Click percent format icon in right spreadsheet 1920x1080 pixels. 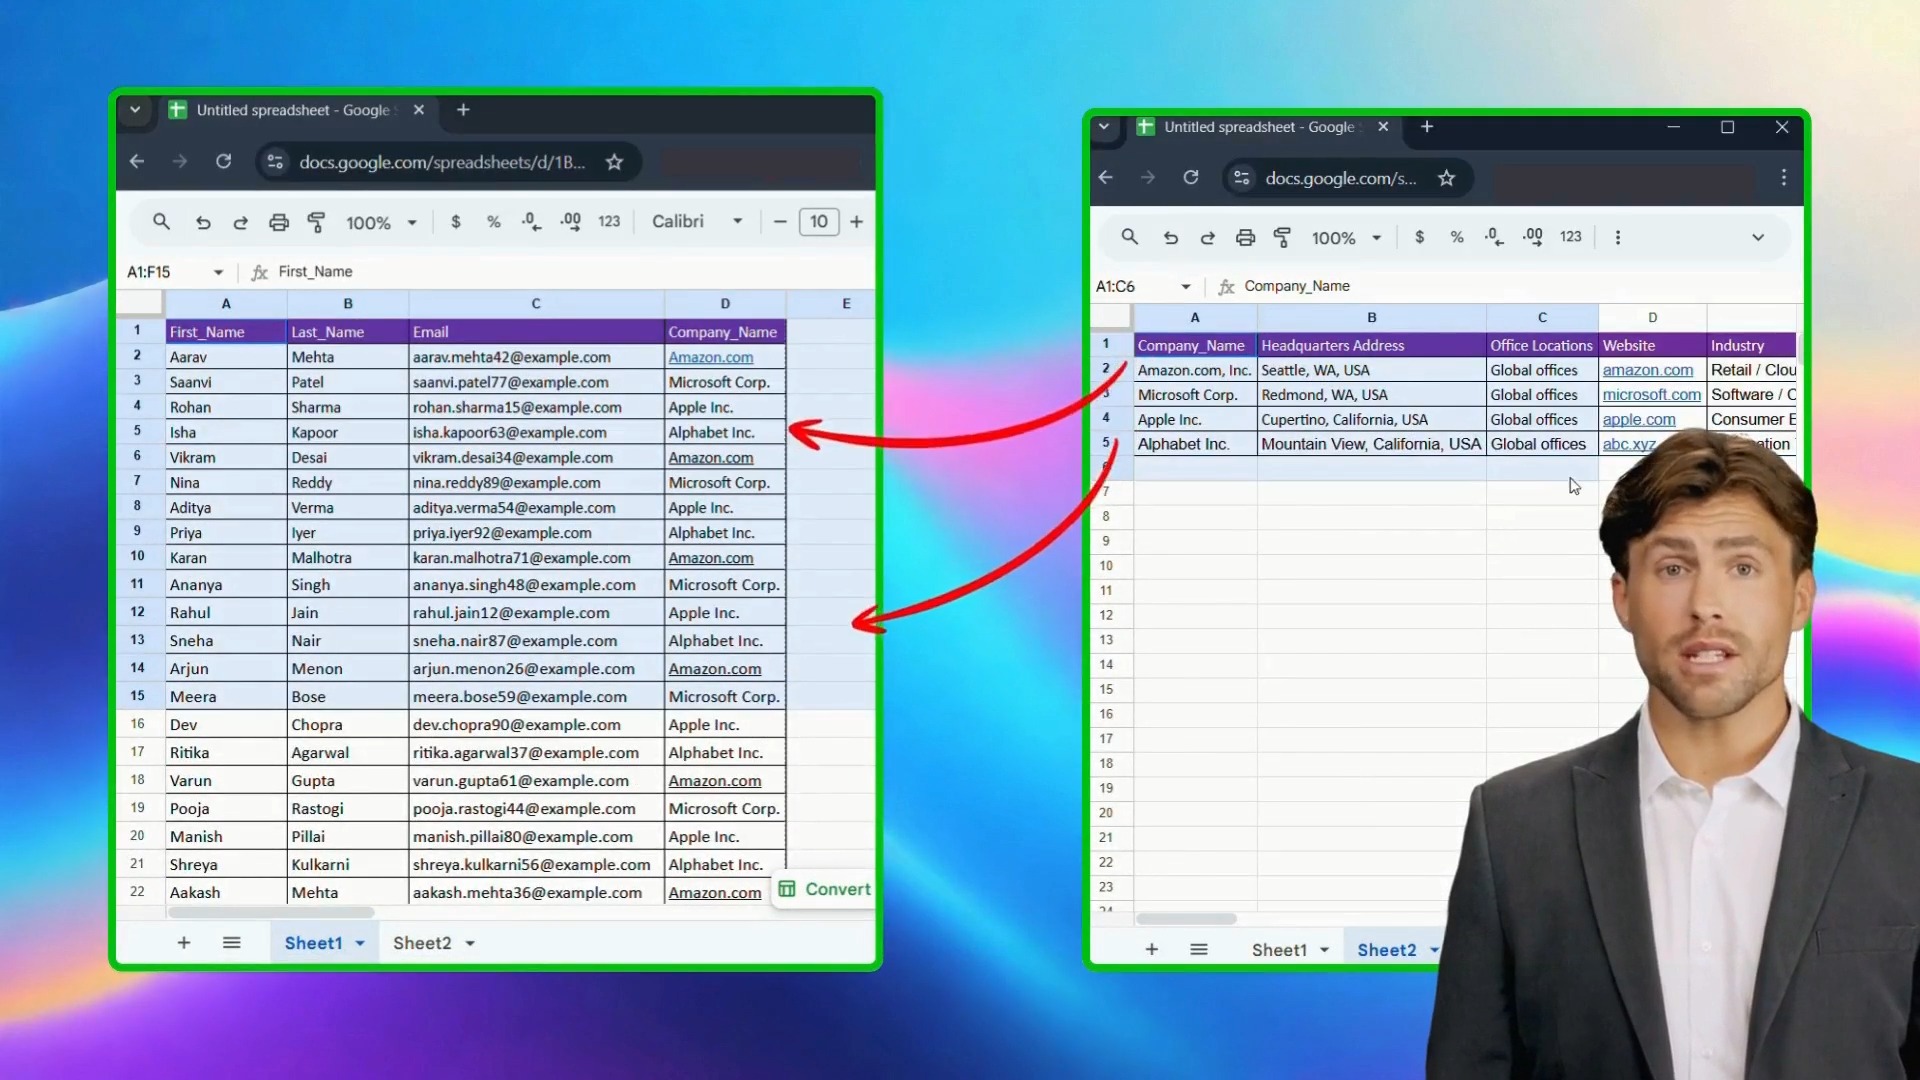click(1457, 237)
